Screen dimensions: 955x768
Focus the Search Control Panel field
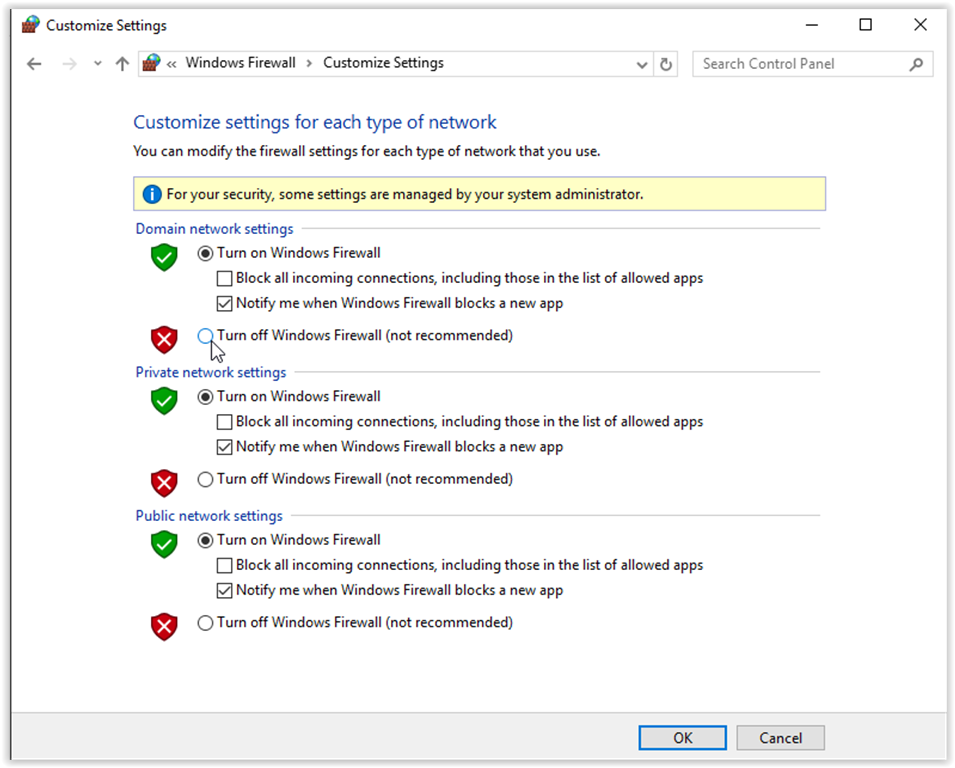coord(812,64)
